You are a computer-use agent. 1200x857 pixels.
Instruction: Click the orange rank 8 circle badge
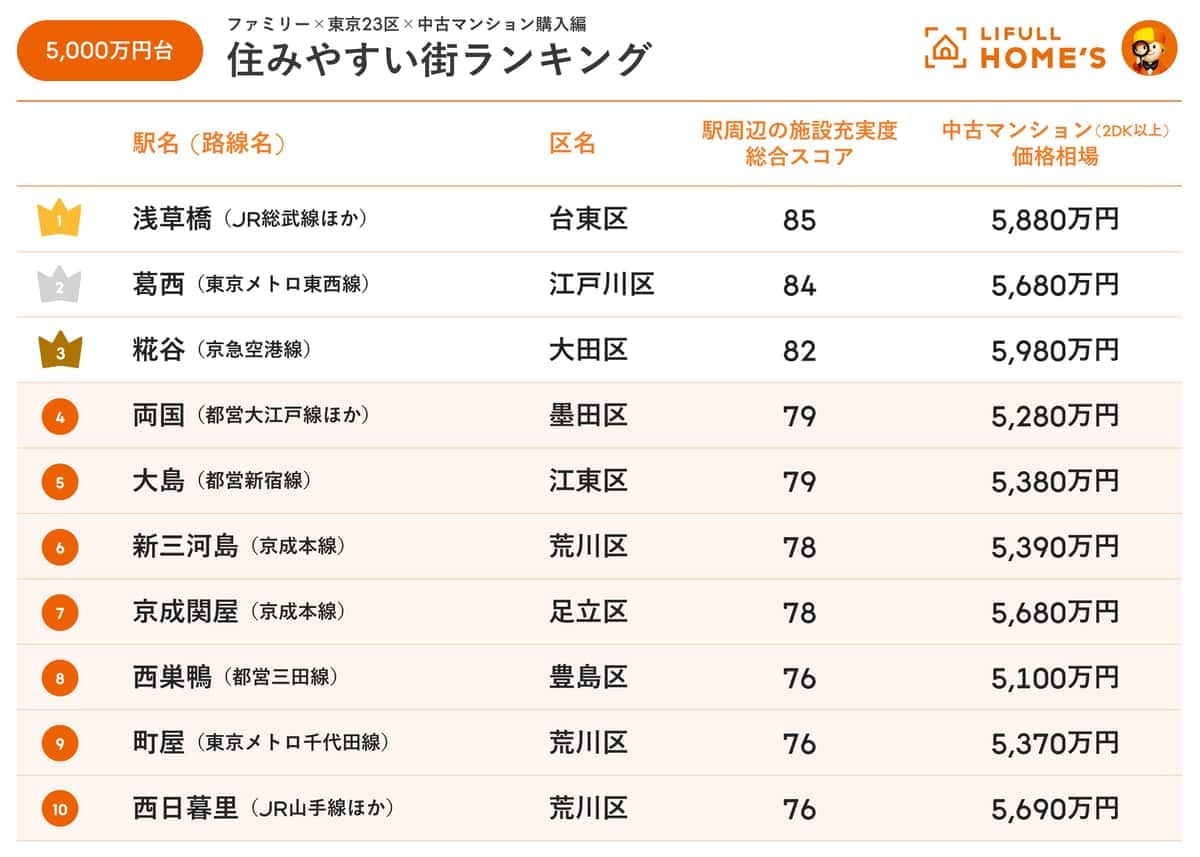(60, 679)
